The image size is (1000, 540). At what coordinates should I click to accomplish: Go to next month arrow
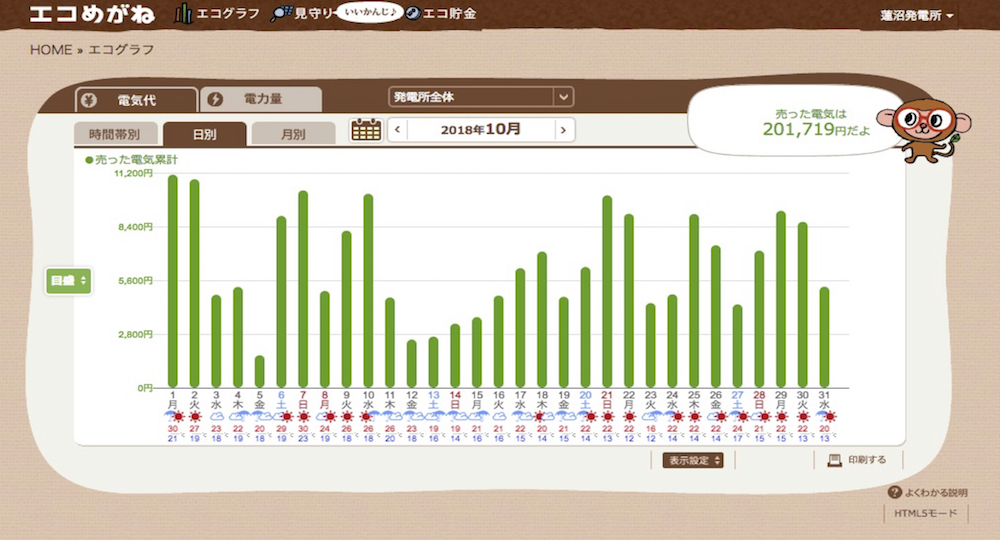pos(563,129)
